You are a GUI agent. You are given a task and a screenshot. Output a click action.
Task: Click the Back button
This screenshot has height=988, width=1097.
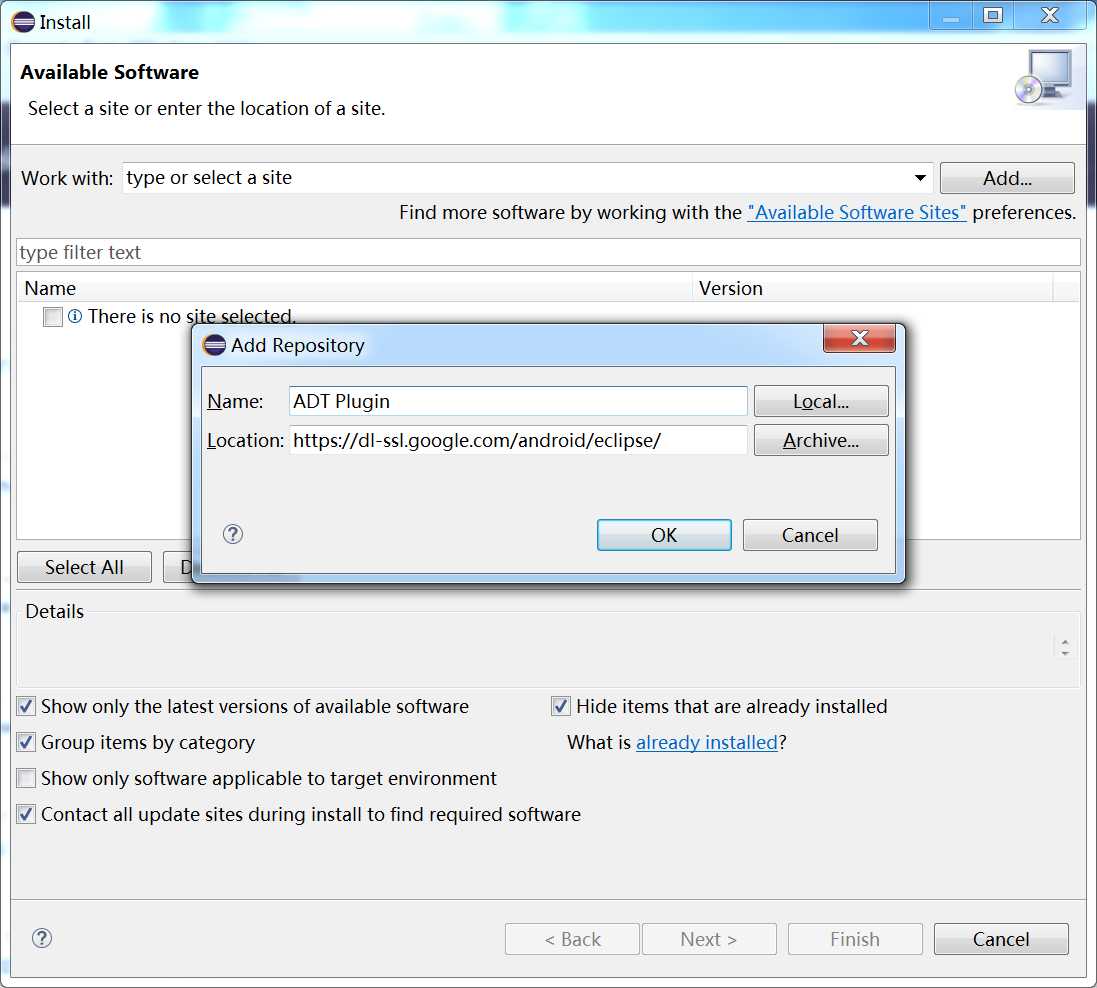pos(572,939)
